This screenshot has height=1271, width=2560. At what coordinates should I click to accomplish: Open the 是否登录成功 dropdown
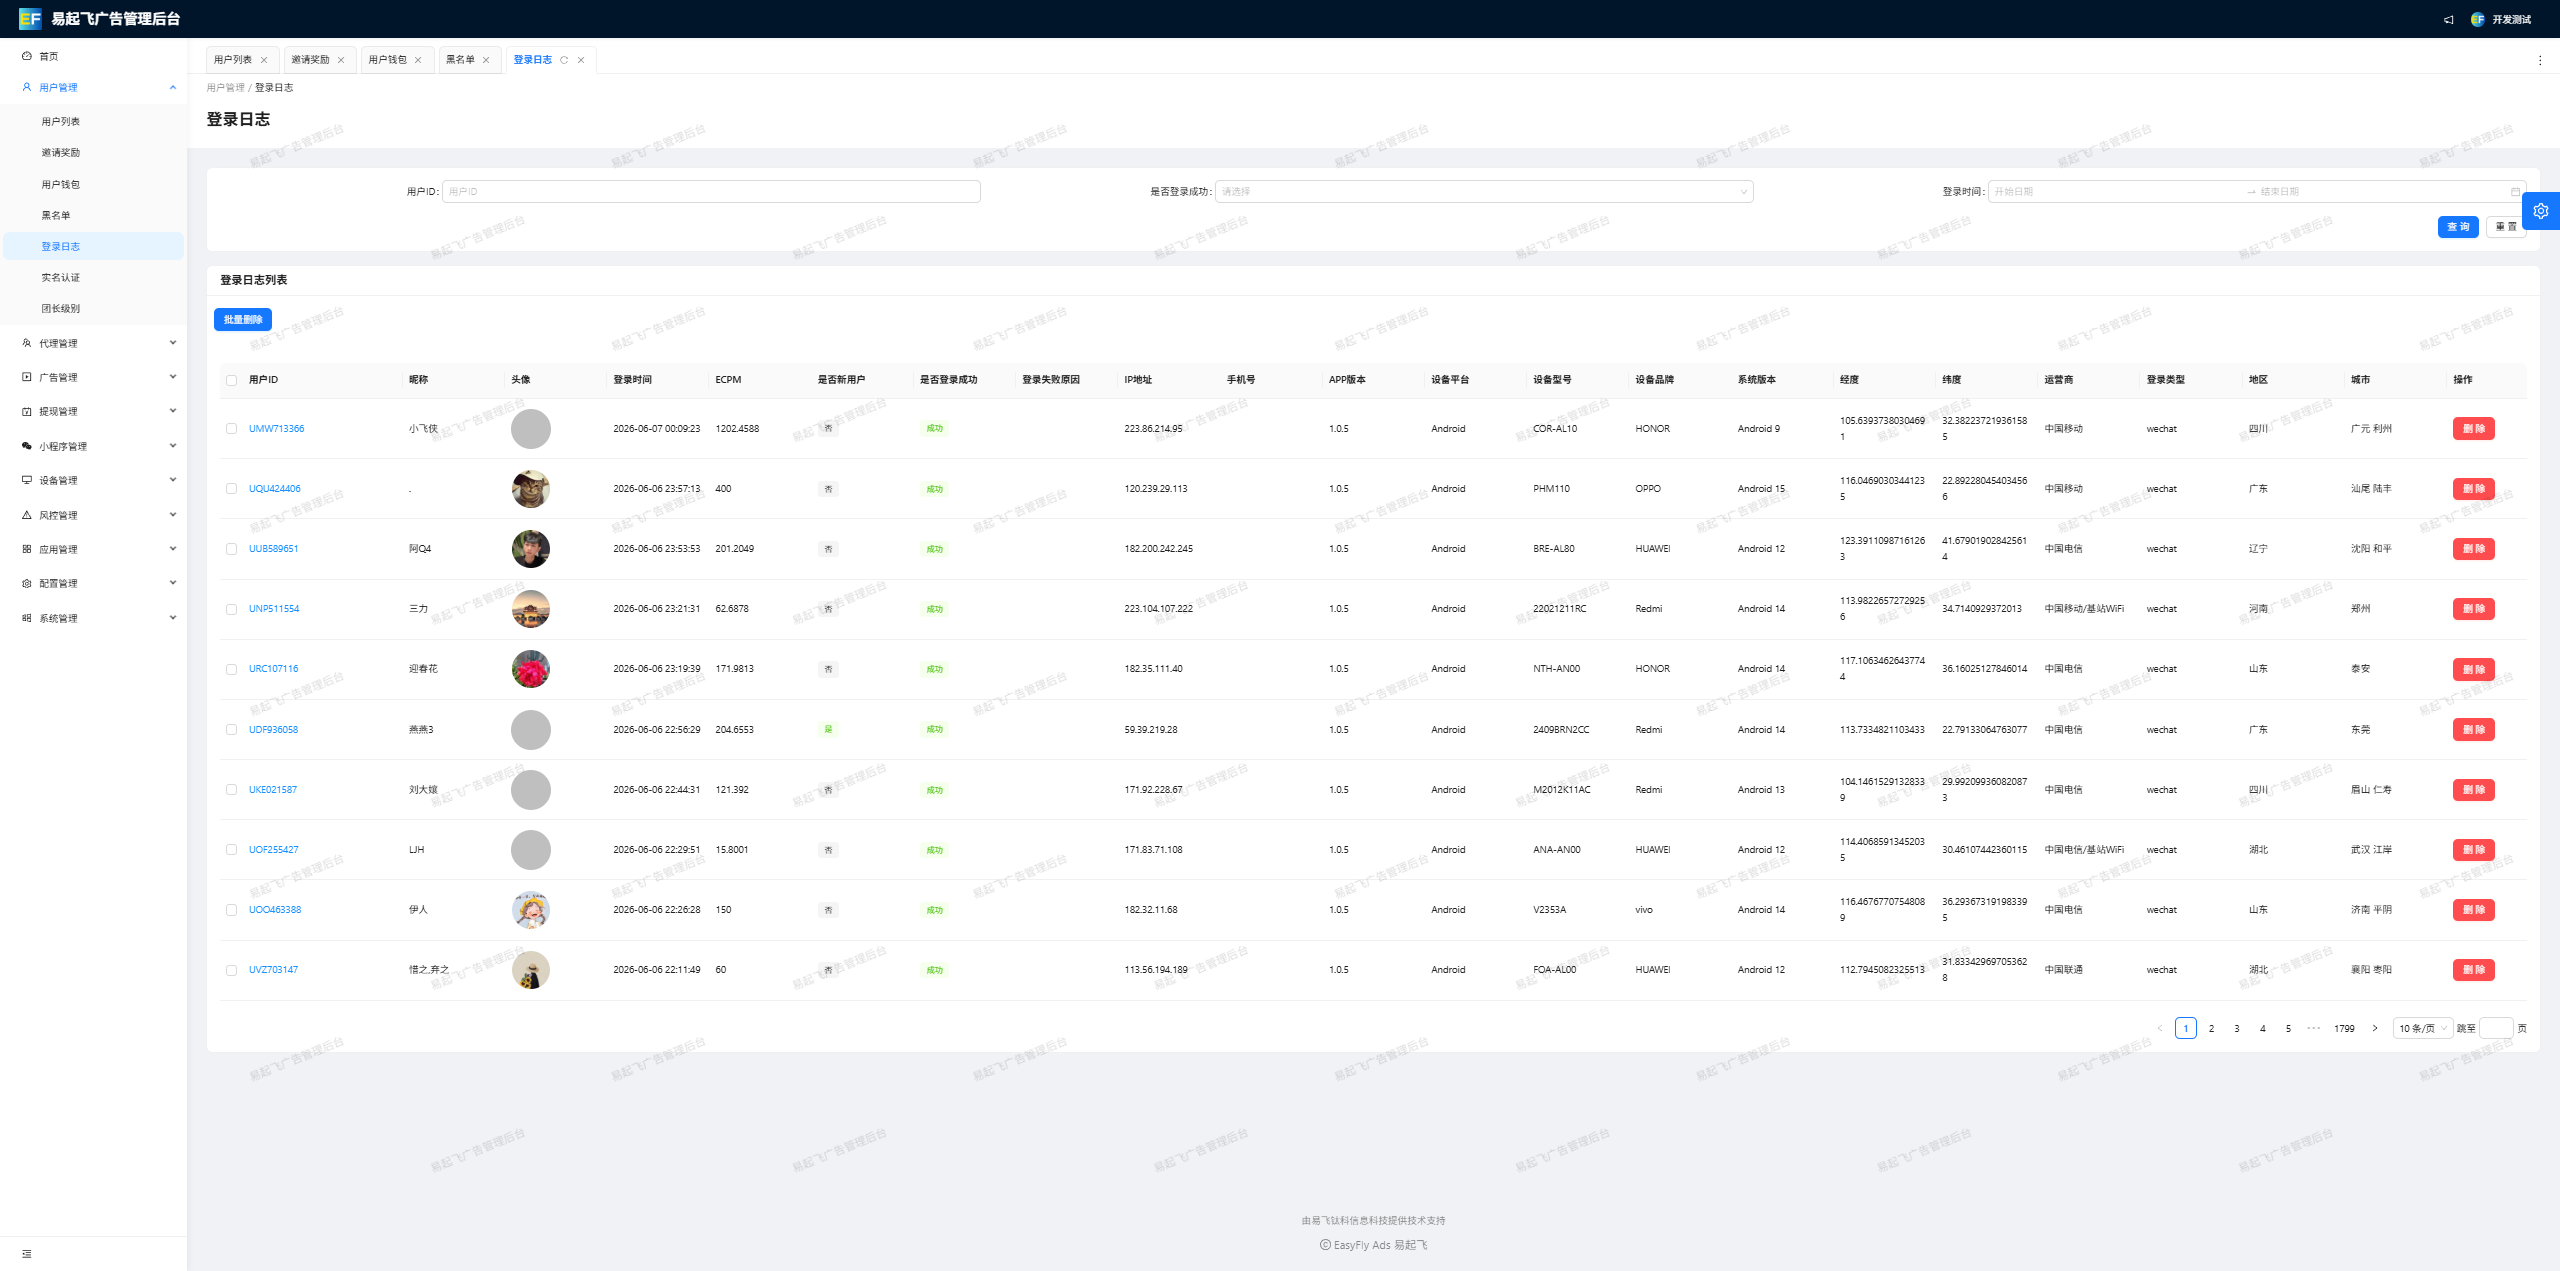coord(1484,191)
